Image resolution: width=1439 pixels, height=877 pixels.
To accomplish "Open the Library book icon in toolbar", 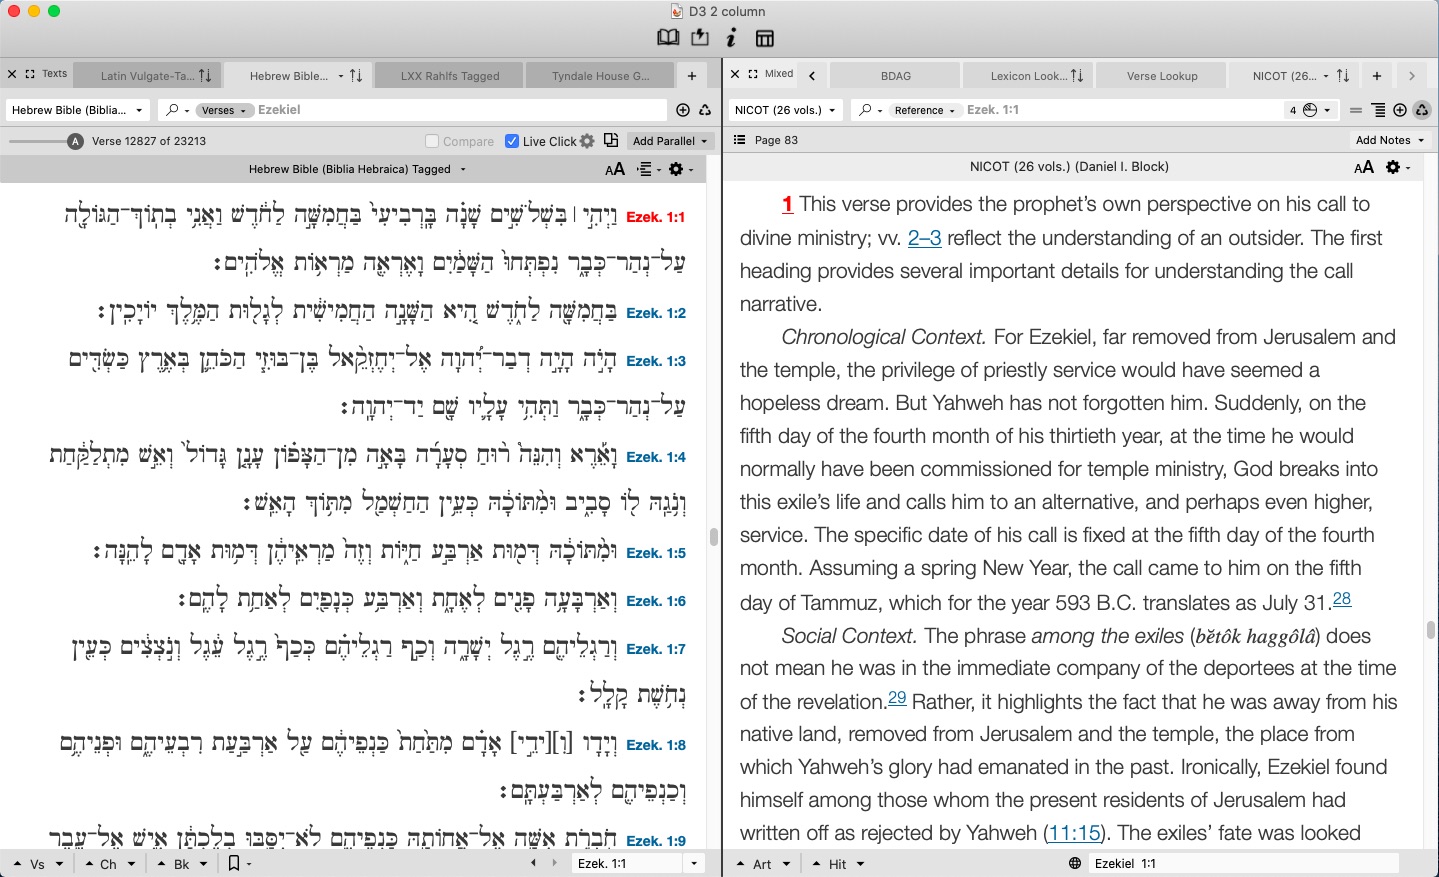I will tap(668, 38).
